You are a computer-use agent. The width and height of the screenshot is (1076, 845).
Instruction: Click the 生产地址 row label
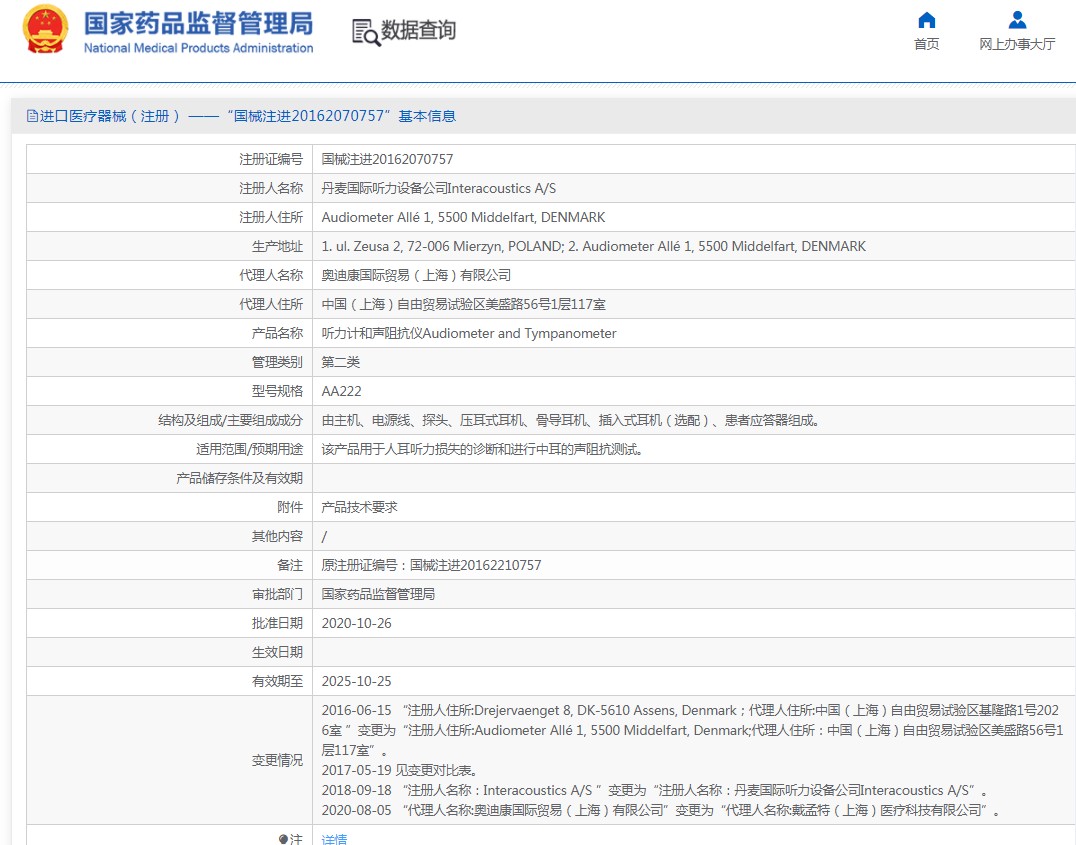click(x=277, y=246)
